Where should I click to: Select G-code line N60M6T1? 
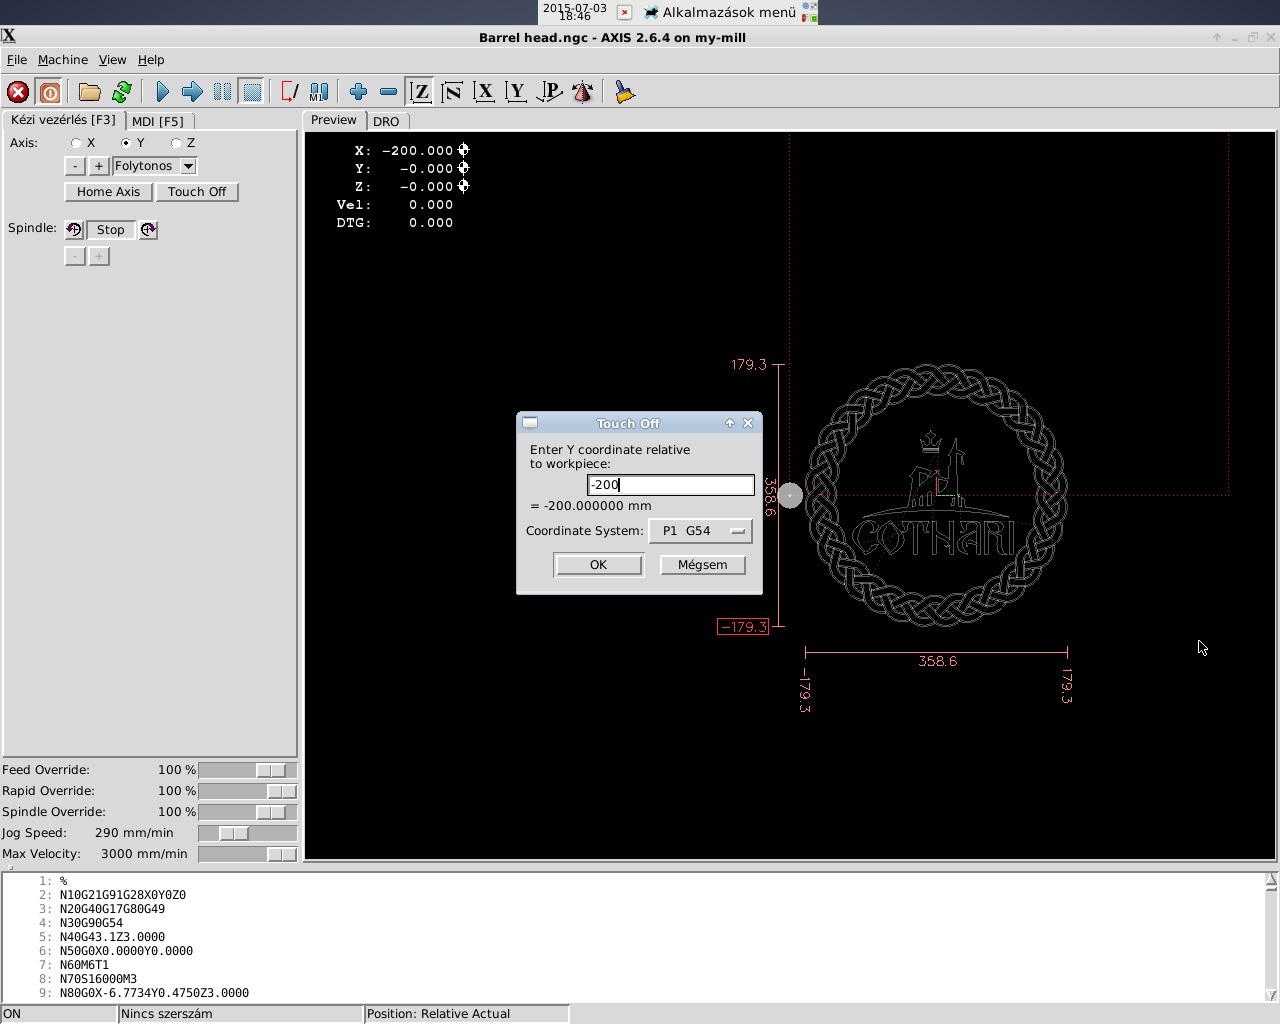84,965
